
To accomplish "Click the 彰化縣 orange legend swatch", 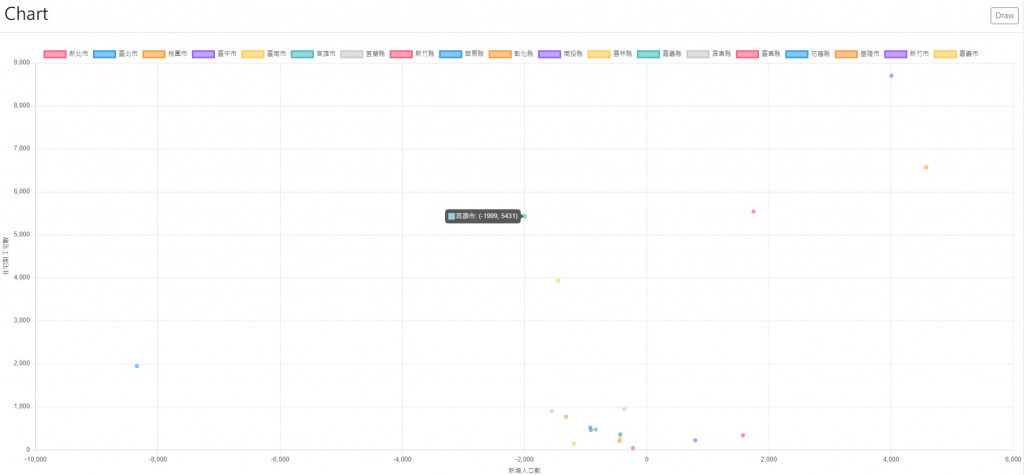I will pyautogui.click(x=499, y=54).
